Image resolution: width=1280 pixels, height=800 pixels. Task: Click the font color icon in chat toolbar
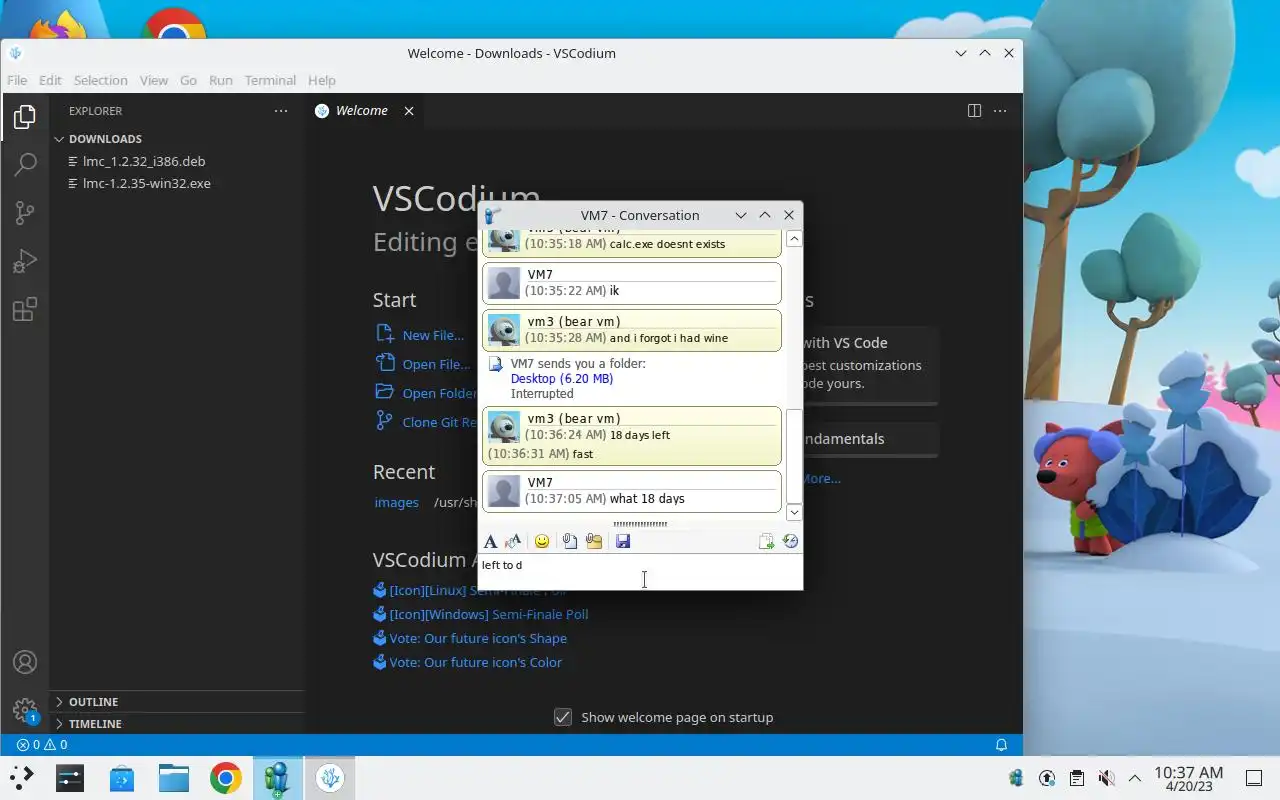coord(513,541)
